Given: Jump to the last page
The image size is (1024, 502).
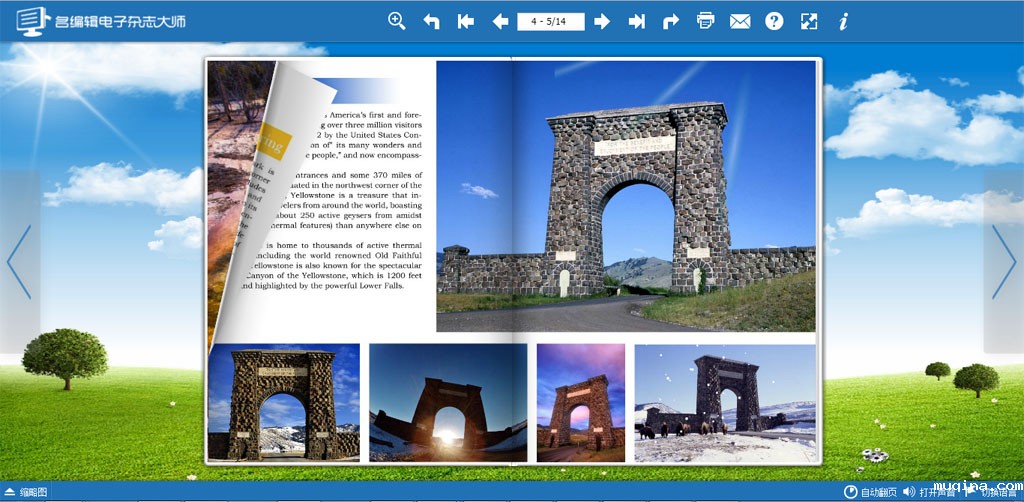Looking at the screenshot, I should (x=636, y=21).
